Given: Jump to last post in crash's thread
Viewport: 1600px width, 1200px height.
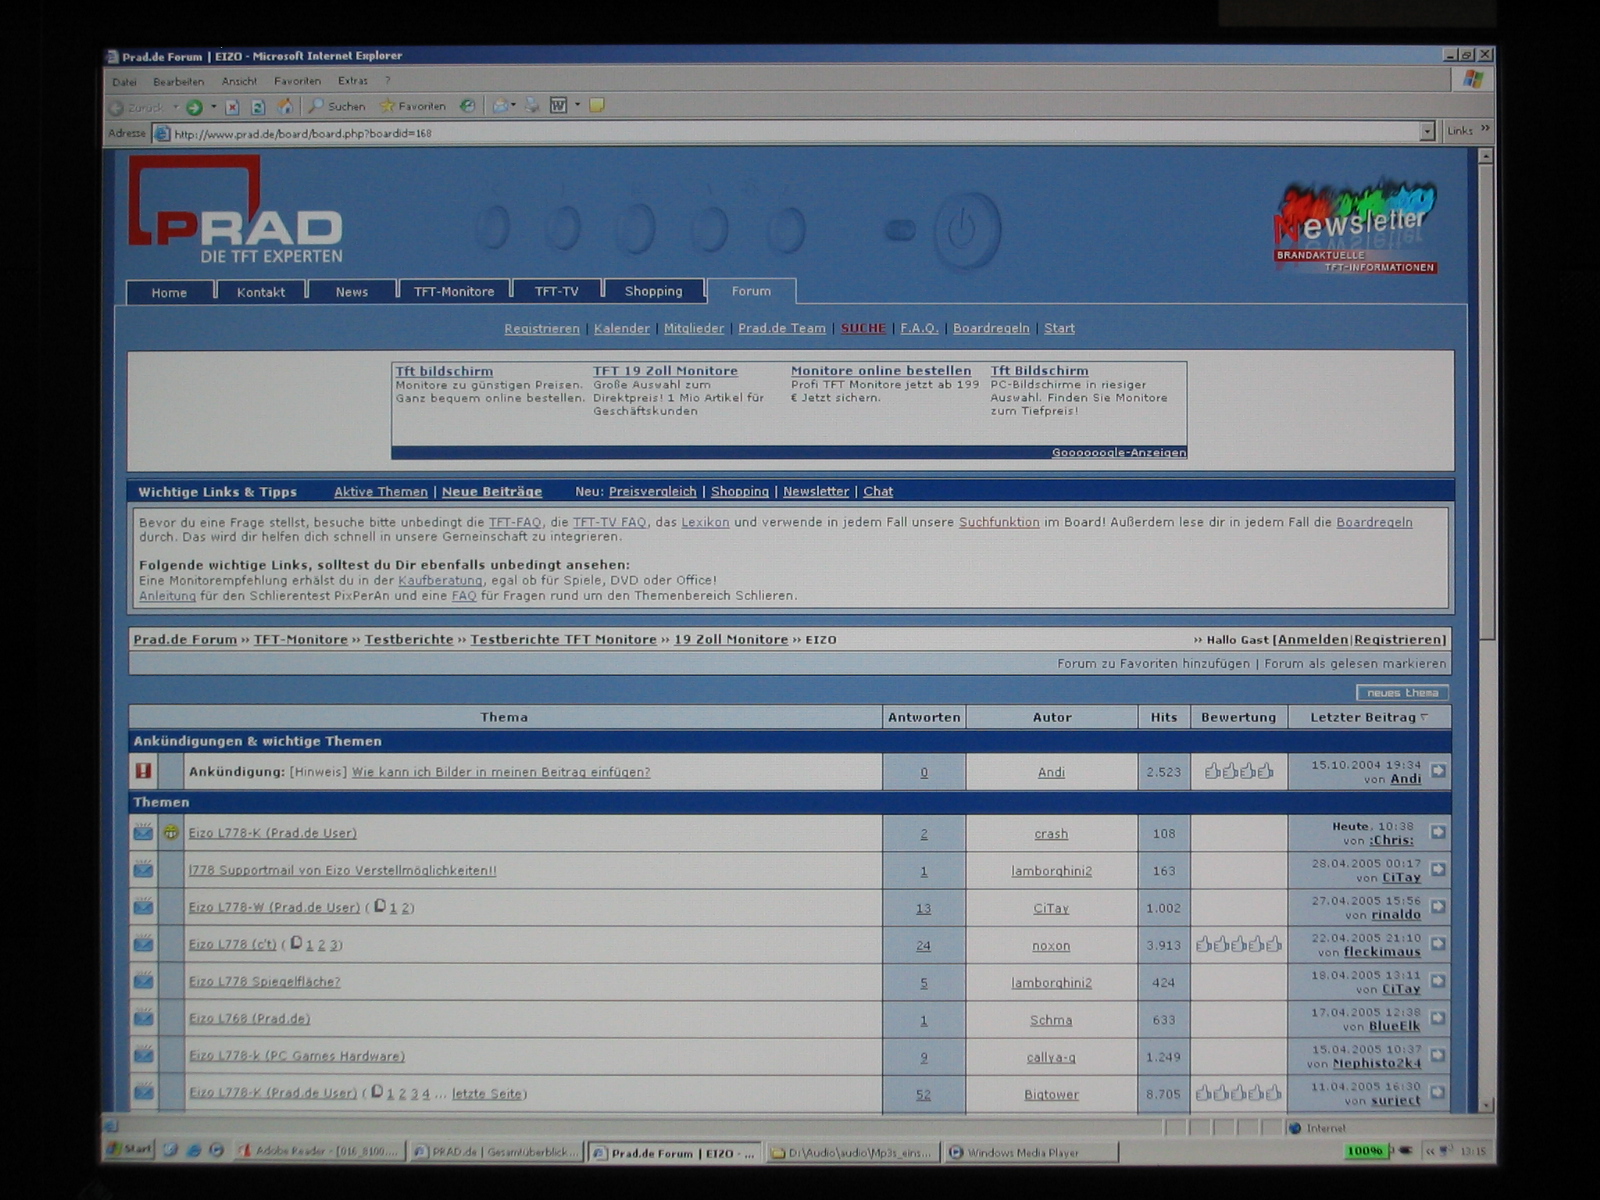Looking at the screenshot, I should [x=1438, y=832].
